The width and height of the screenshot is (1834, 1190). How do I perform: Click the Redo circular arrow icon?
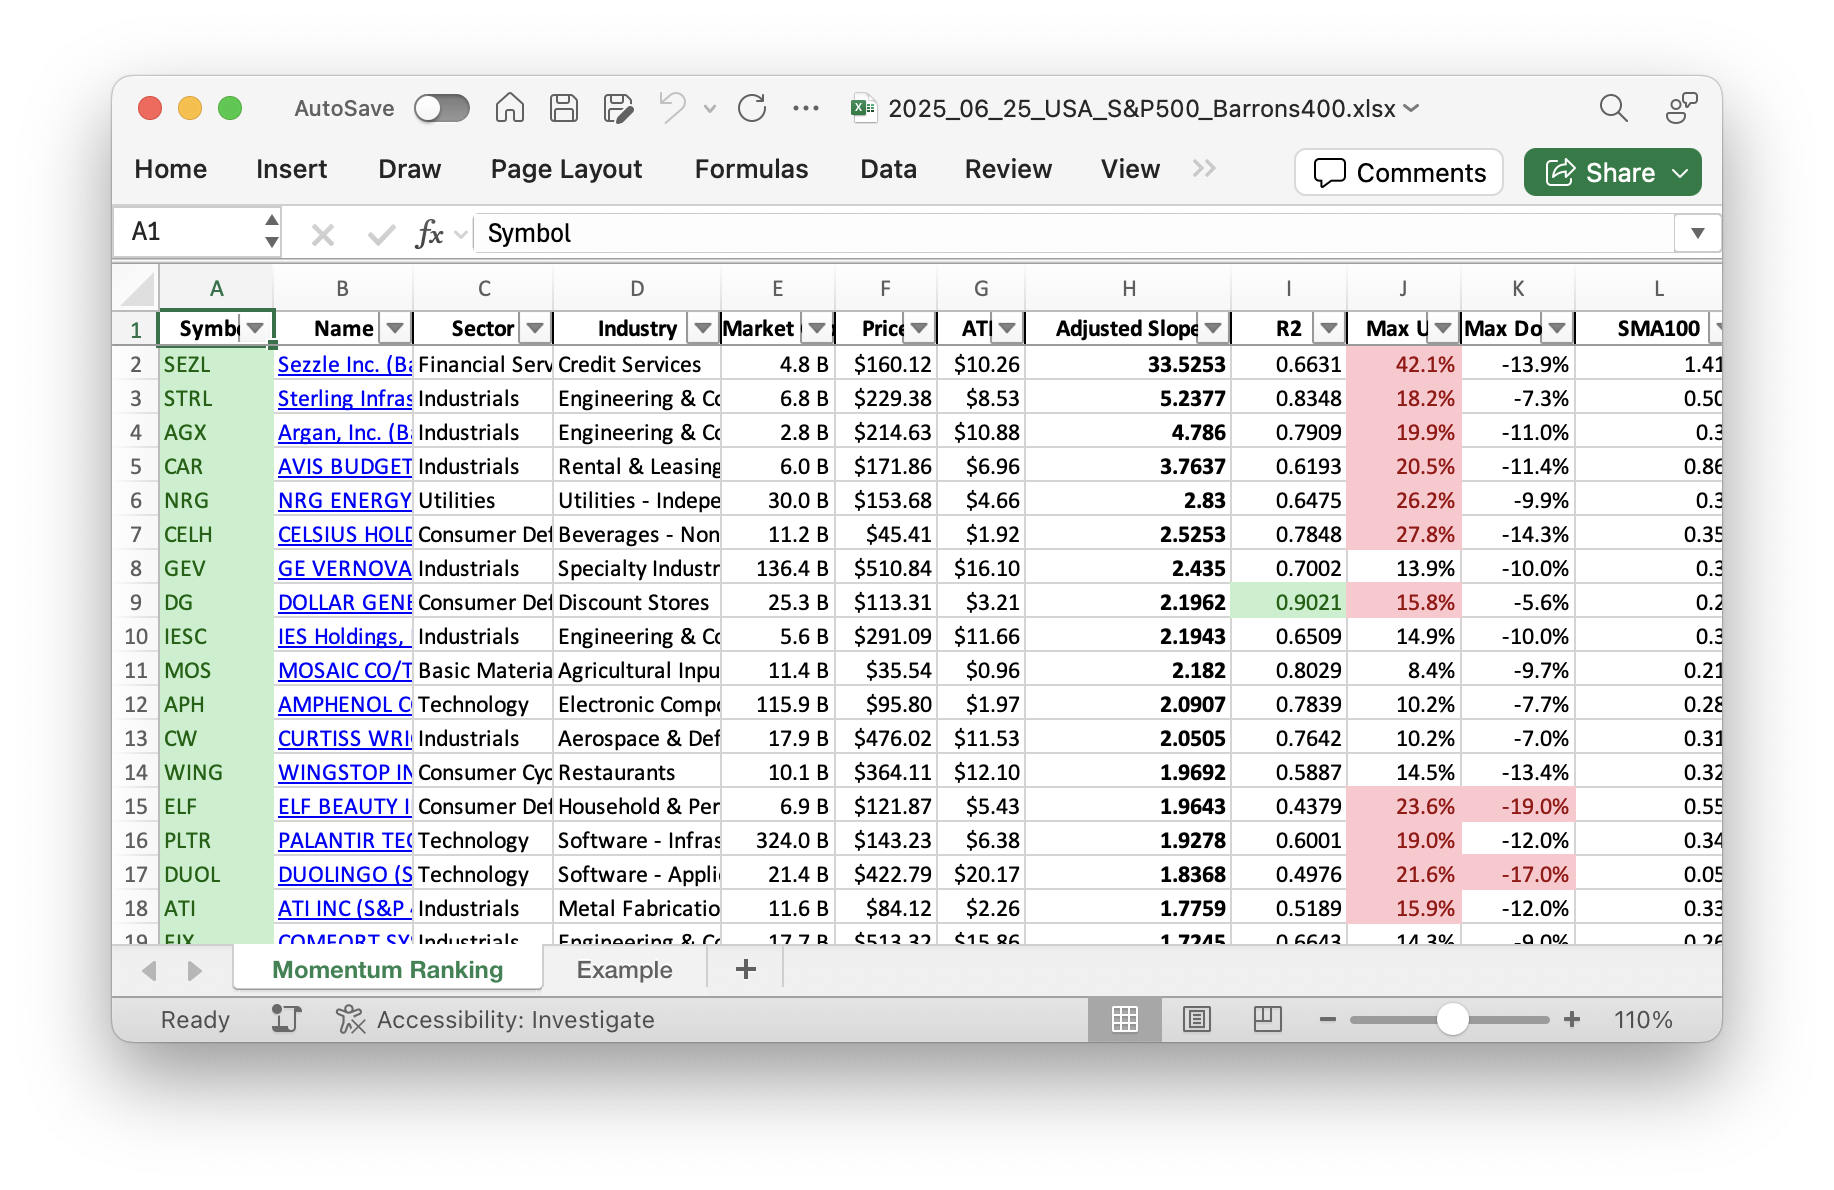tap(752, 108)
